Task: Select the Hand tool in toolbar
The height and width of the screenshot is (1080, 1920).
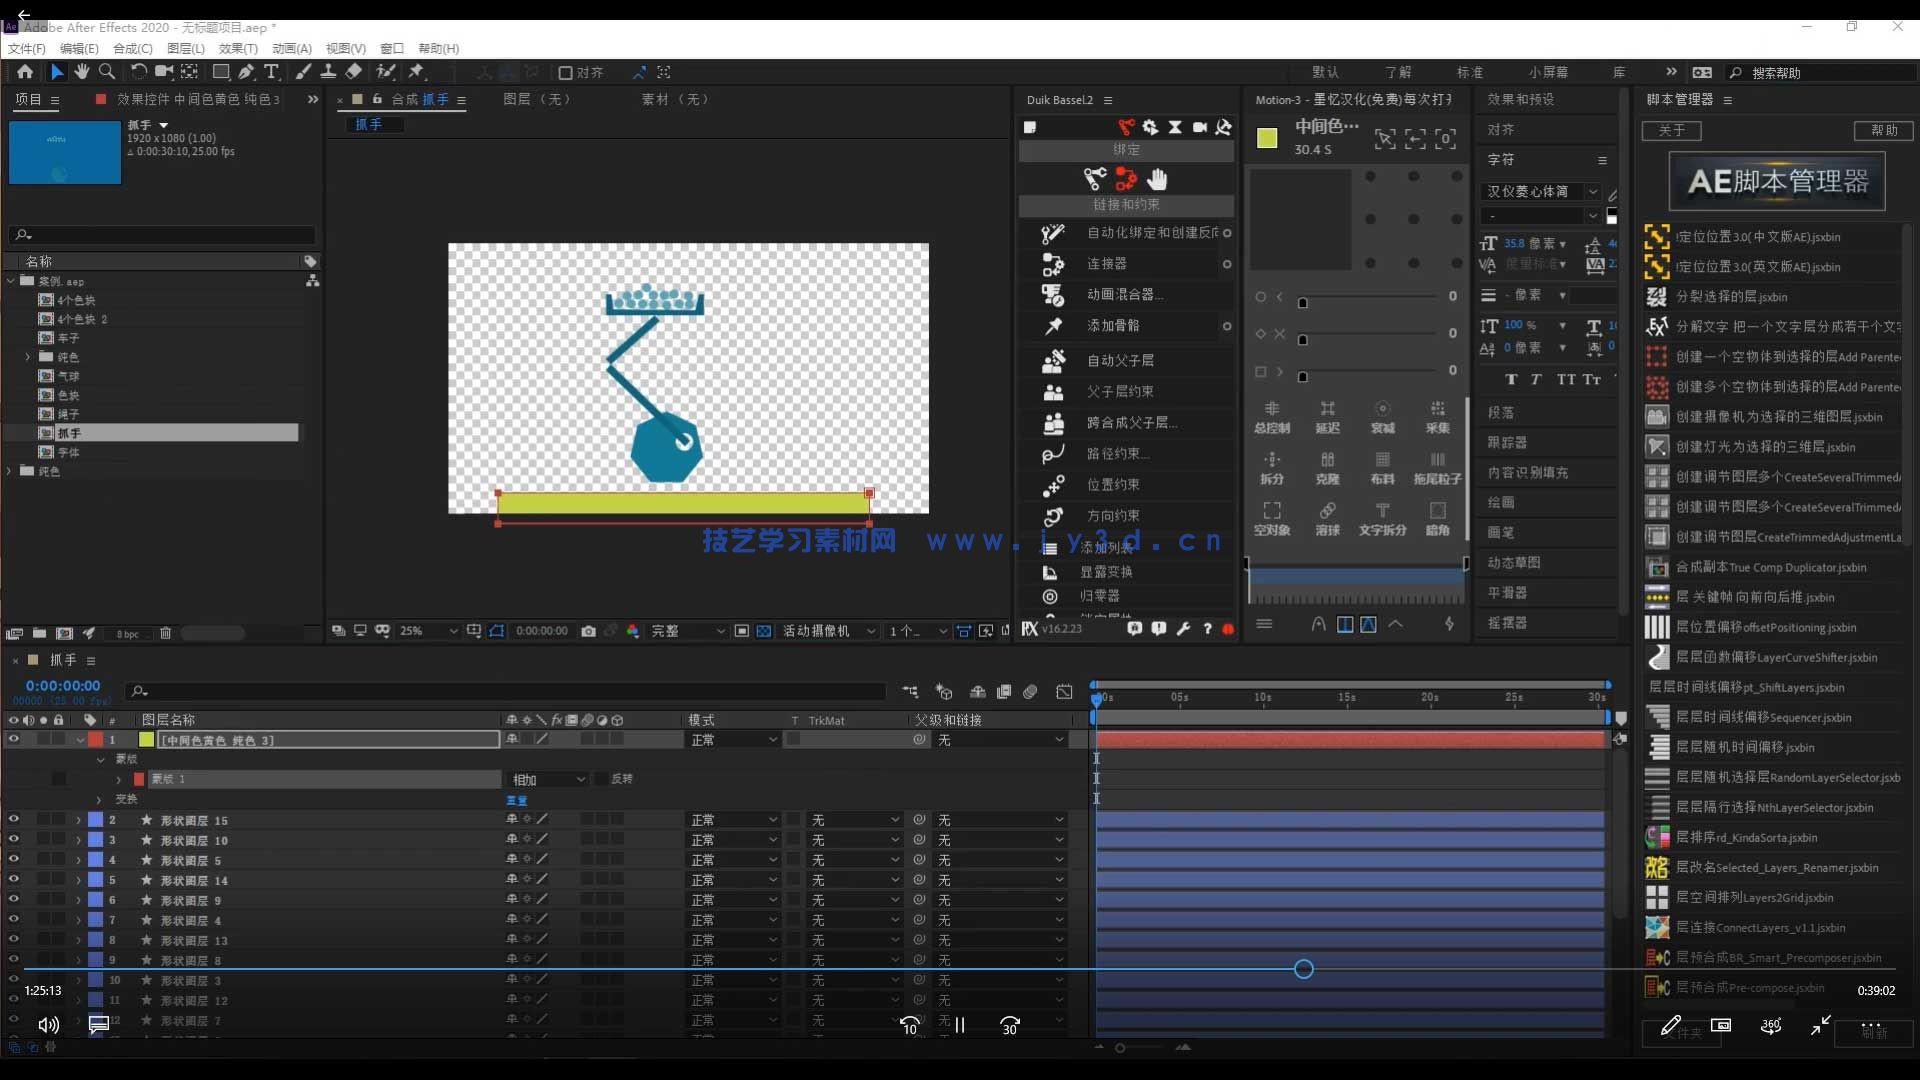Action: pos(81,72)
